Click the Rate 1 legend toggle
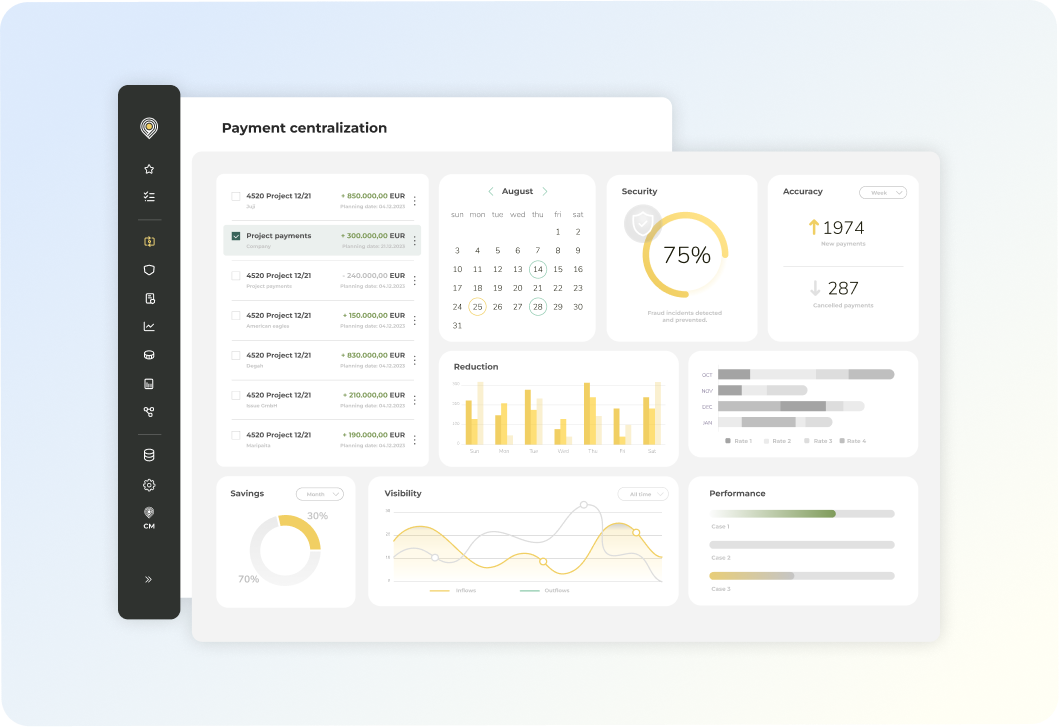 pos(737,440)
